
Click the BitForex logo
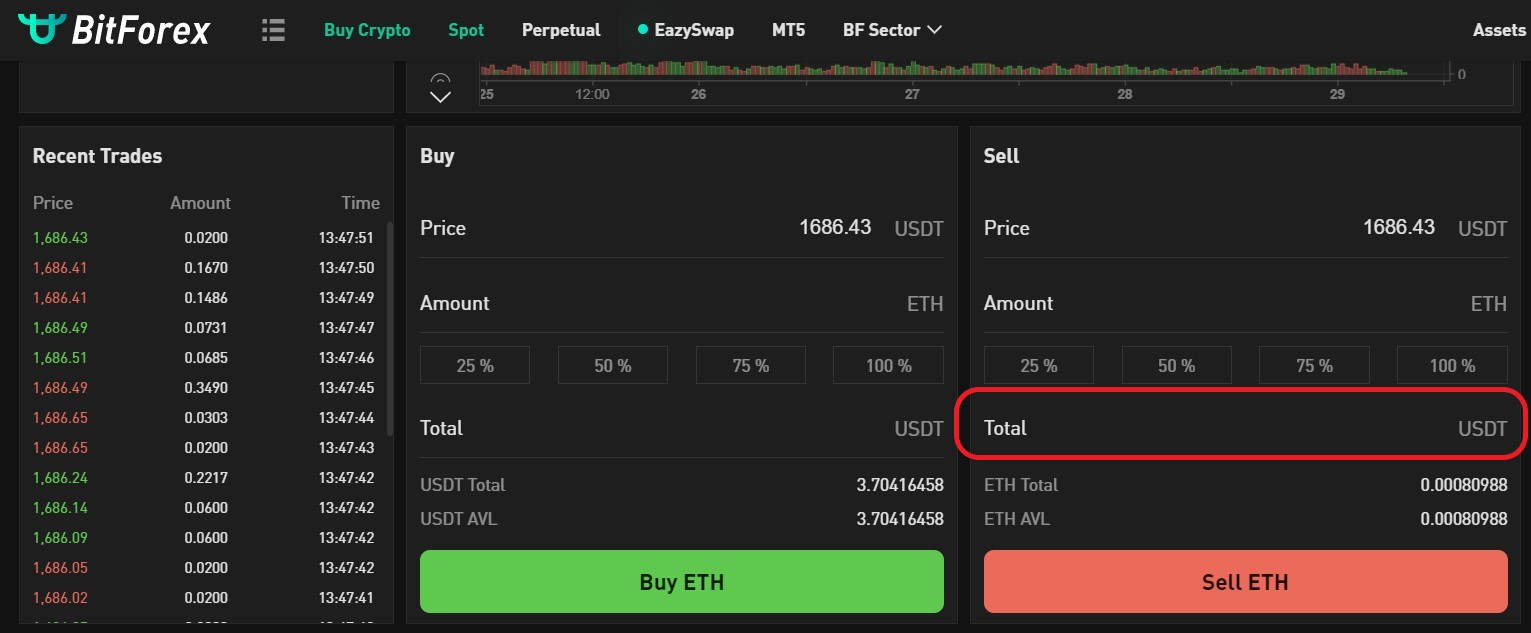point(114,30)
